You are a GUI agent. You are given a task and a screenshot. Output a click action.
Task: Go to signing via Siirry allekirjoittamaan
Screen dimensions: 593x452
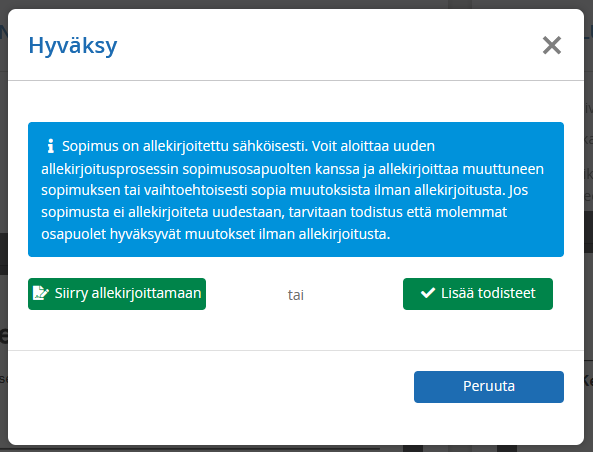(117, 294)
